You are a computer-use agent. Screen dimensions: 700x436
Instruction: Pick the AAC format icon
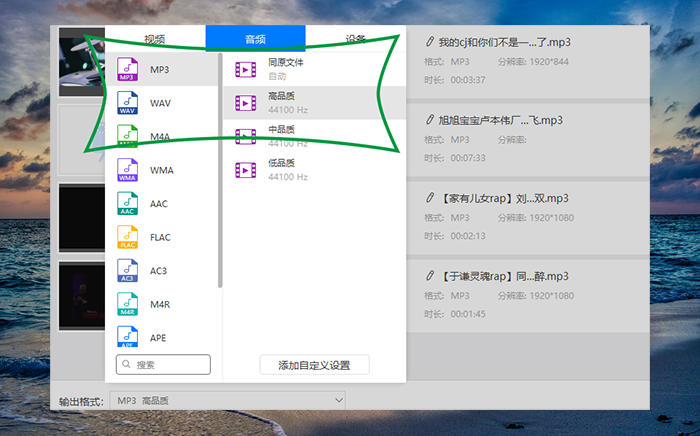[x=127, y=203]
